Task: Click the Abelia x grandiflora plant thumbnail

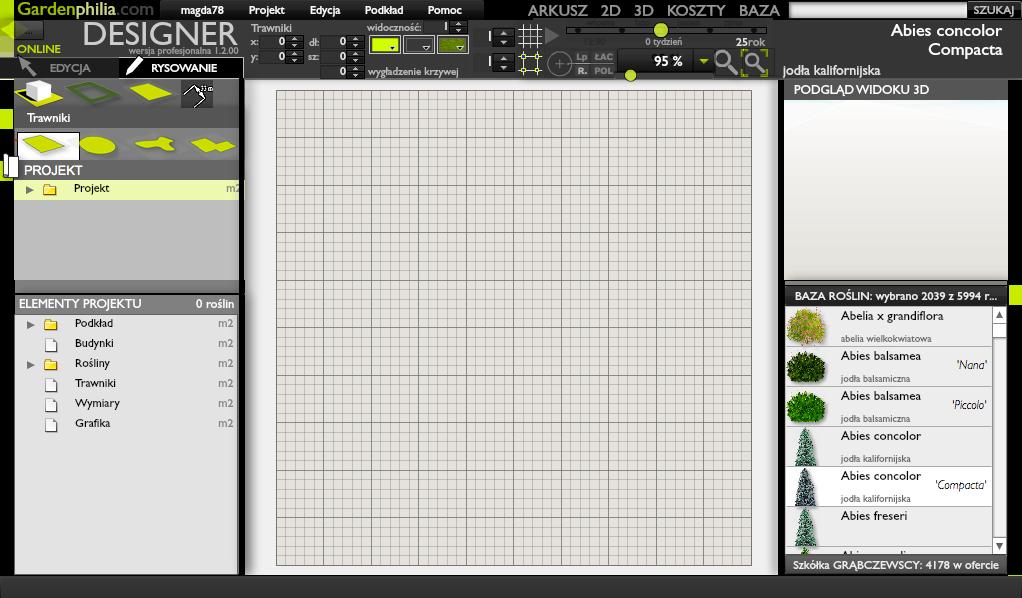Action: click(x=806, y=327)
